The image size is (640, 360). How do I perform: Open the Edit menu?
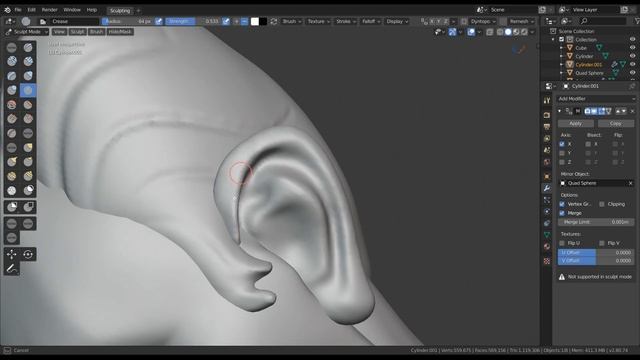pos(32,10)
